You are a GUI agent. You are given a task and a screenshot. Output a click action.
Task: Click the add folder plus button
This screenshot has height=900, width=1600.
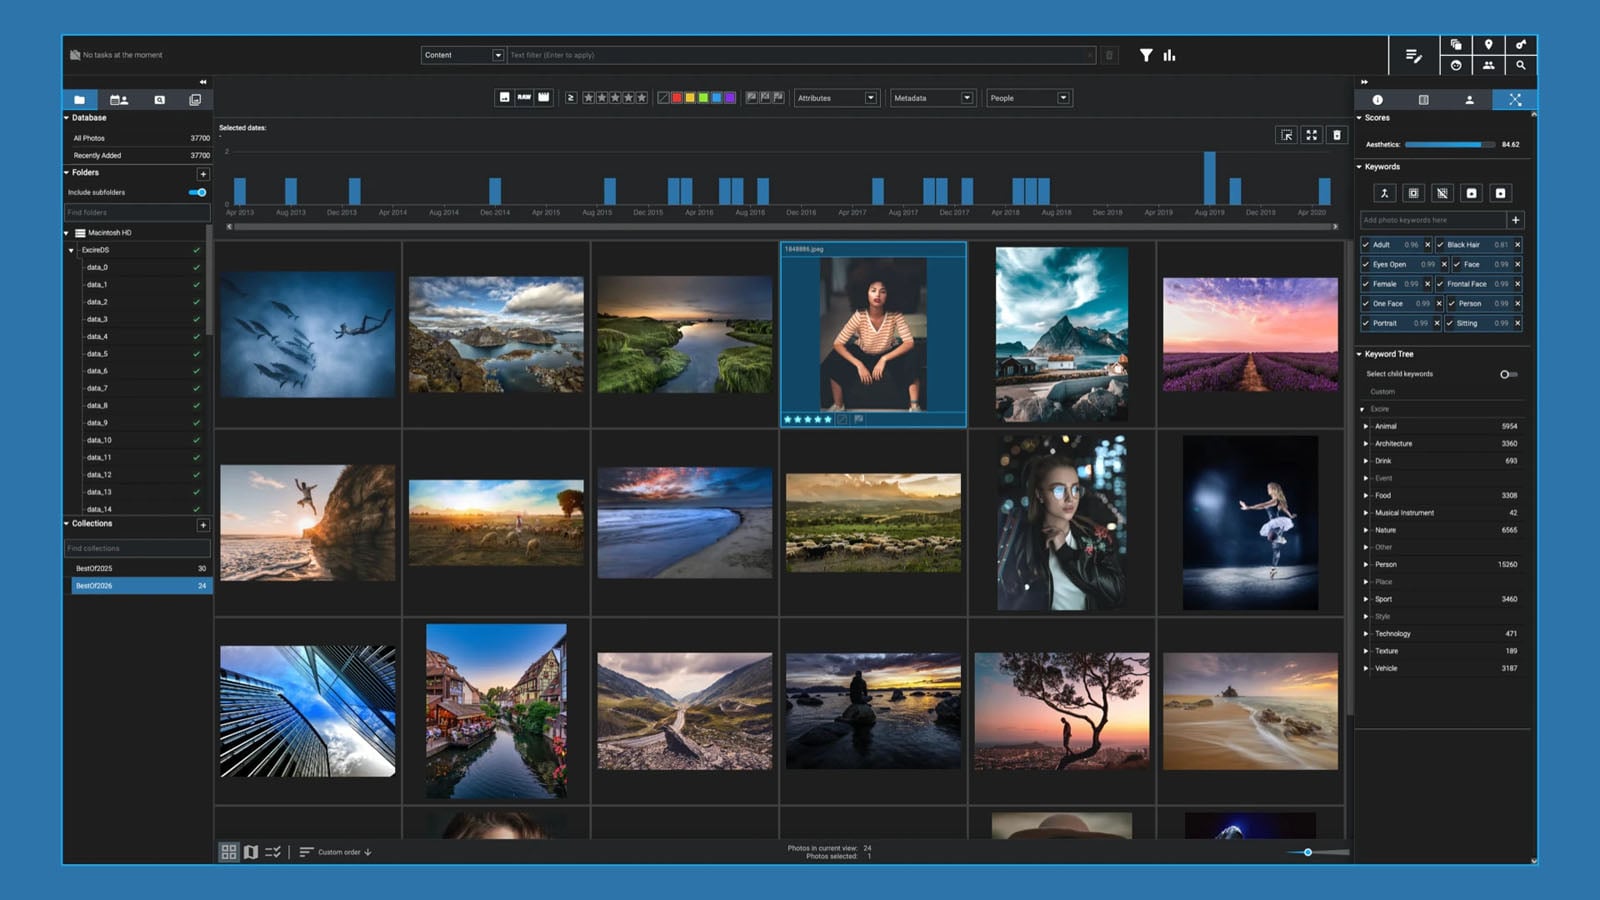pyautogui.click(x=203, y=173)
